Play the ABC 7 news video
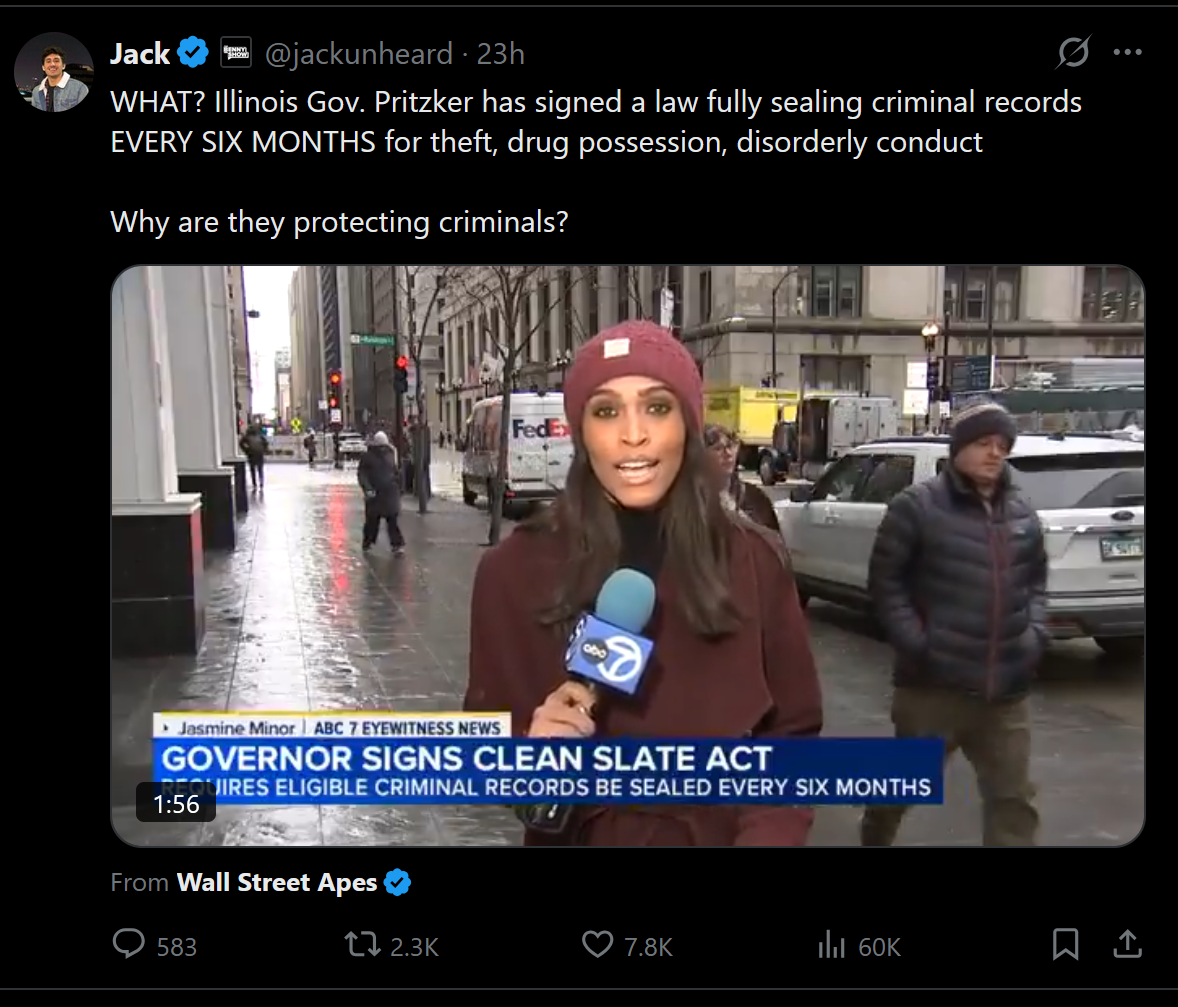The width and height of the screenshot is (1178, 1007). [627, 556]
